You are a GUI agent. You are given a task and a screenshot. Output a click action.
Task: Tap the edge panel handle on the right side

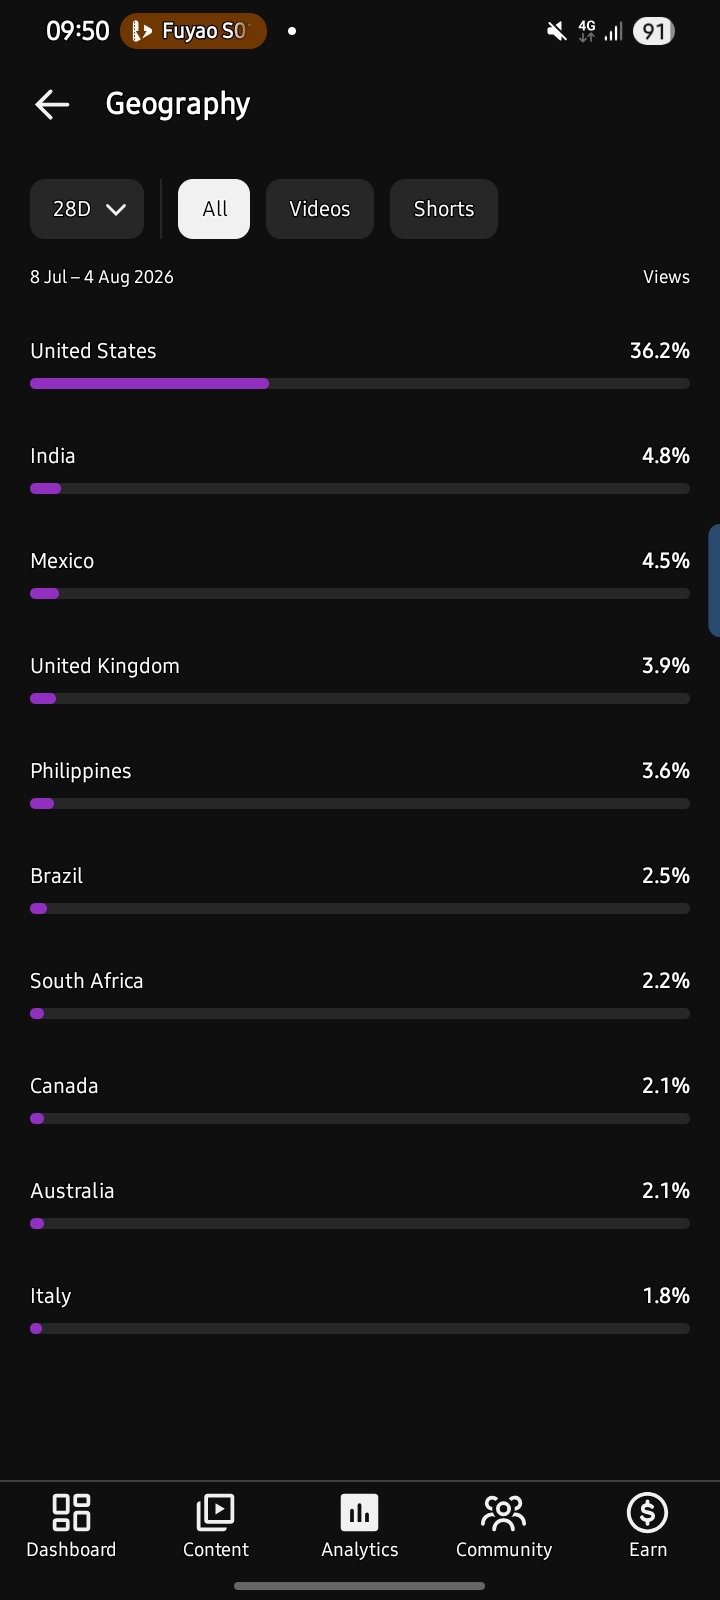pos(714,580)
